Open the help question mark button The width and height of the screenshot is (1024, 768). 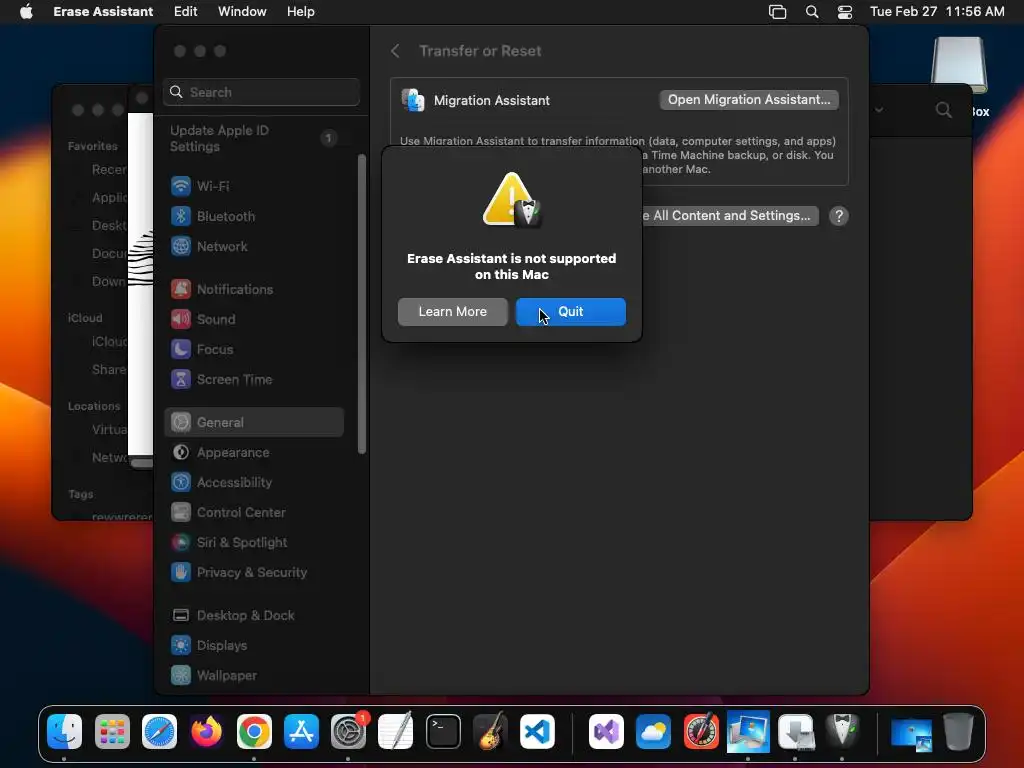(x=839, y=216)
